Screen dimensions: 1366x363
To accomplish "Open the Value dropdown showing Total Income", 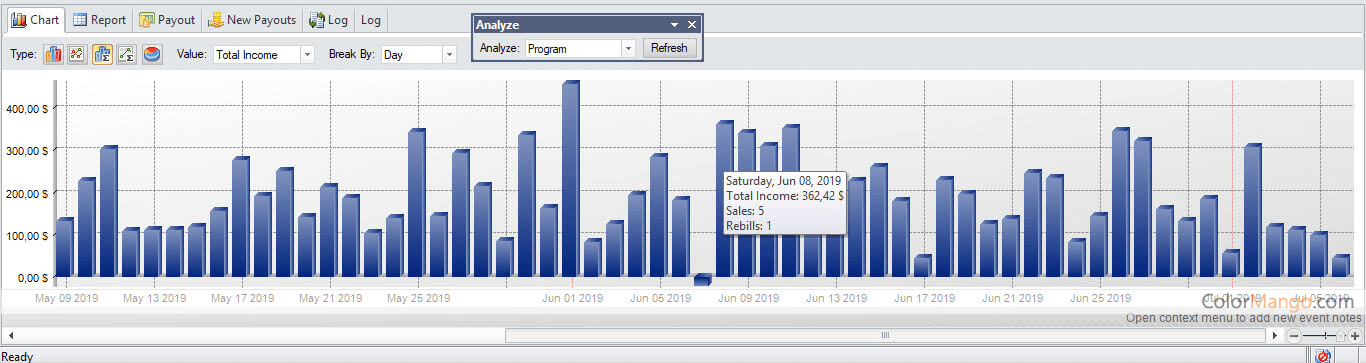I will [x=264, y=55].
